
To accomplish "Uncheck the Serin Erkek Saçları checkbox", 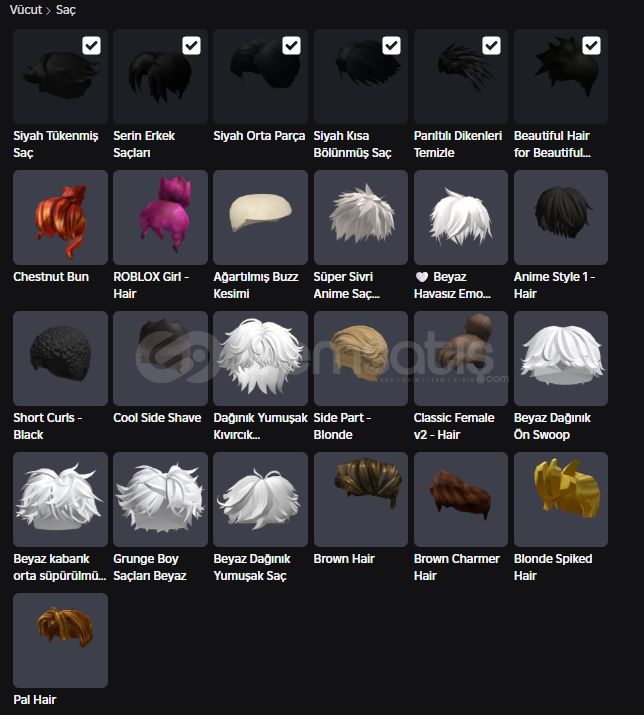I will (x=191, y=46).
